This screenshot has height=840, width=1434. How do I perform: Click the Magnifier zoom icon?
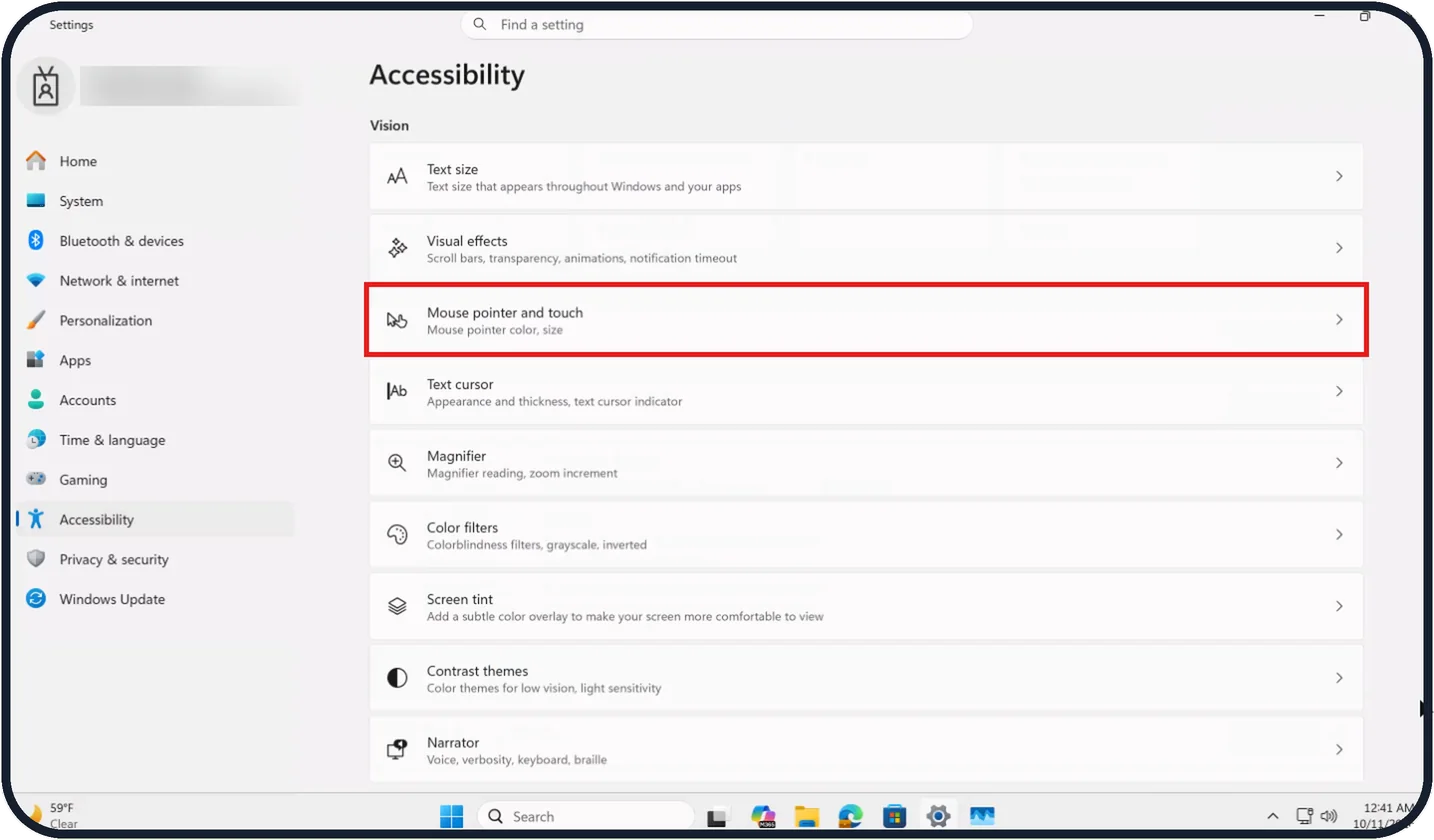click(x=397, y=463)
